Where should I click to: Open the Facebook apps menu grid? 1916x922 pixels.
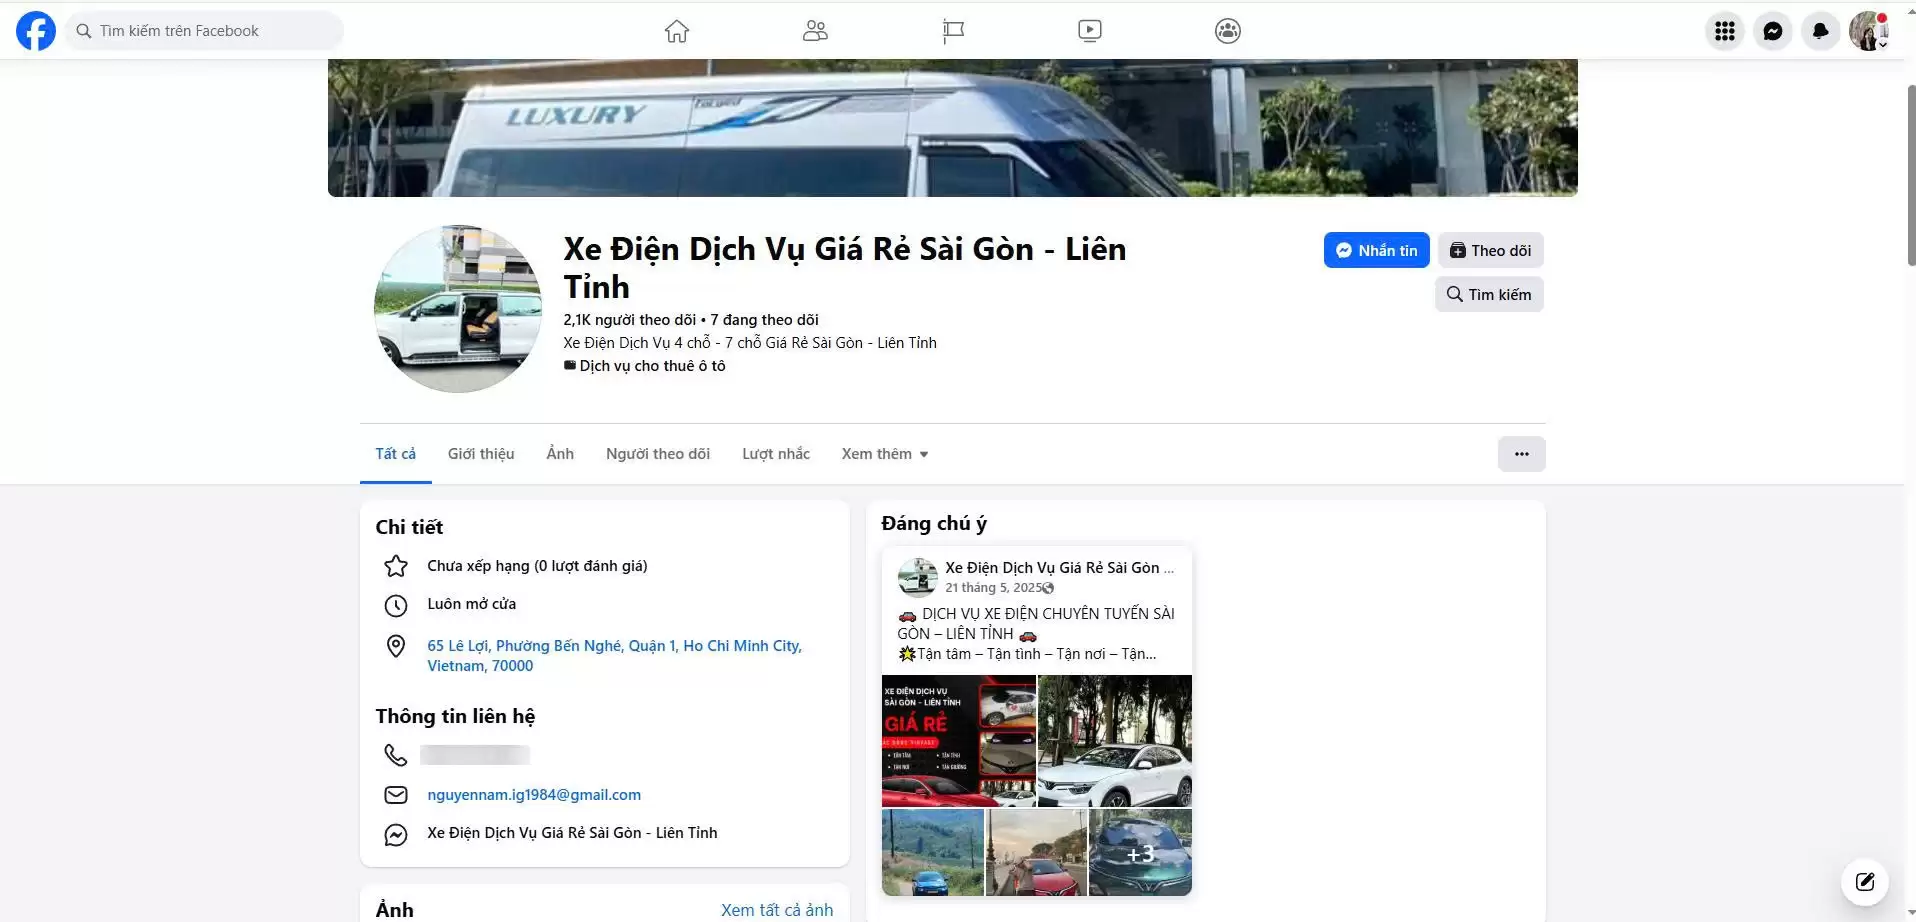[1724, 31]
